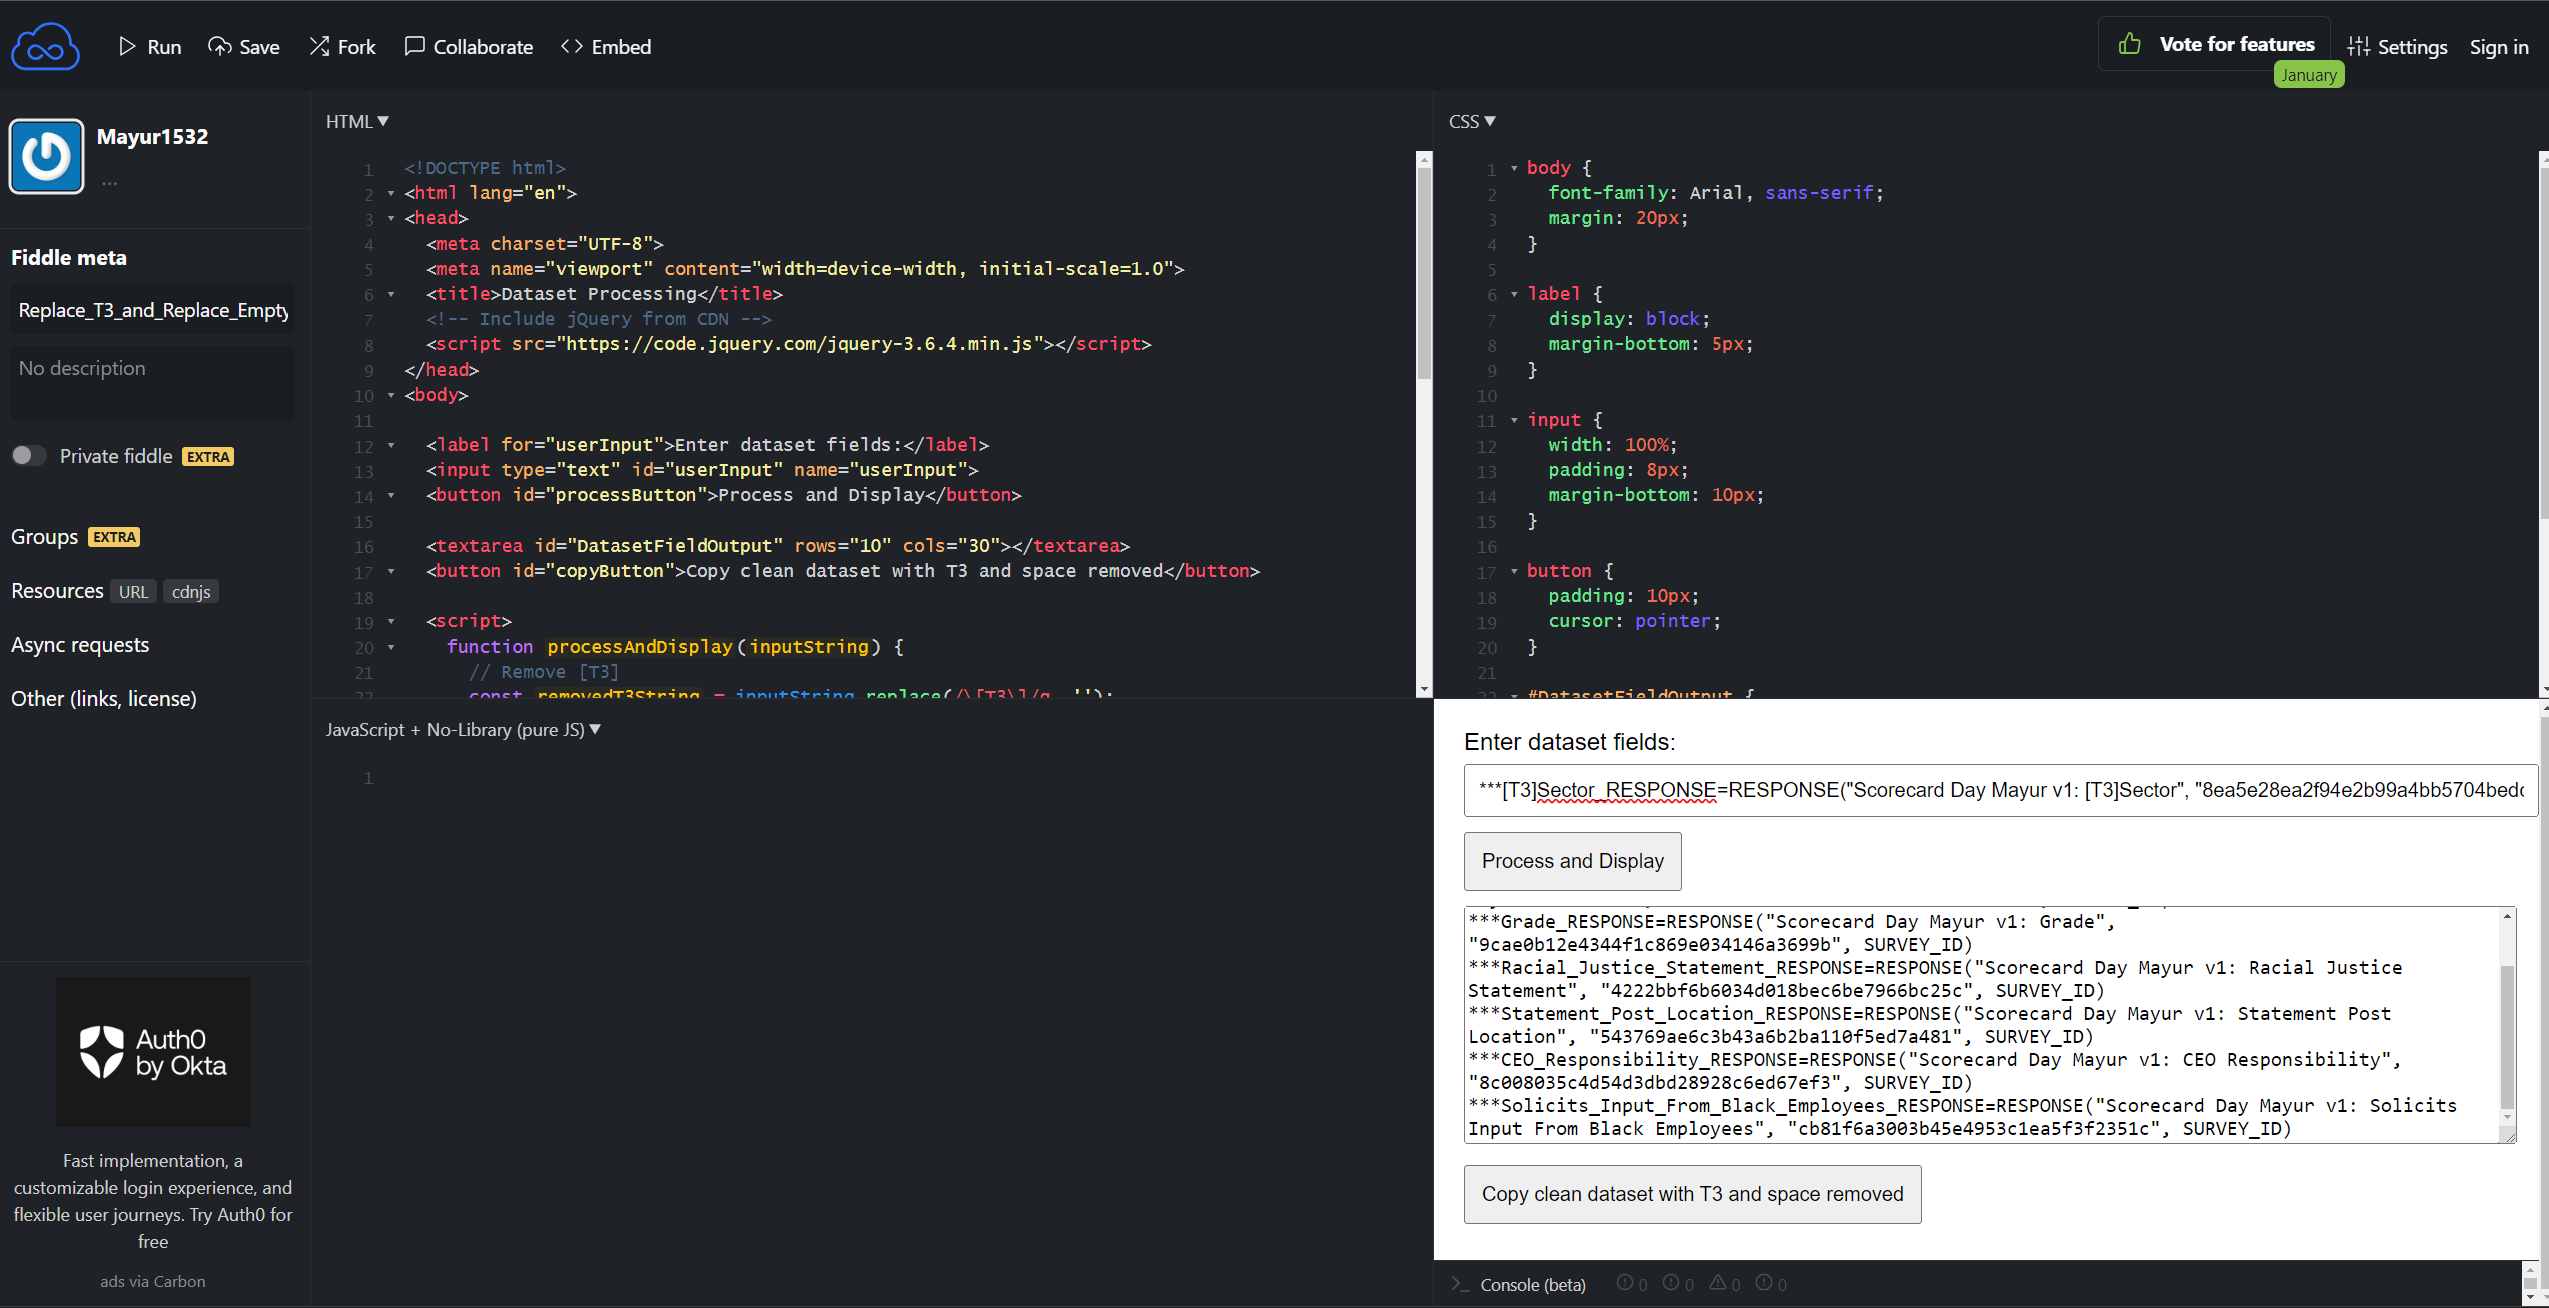
Task: Collapse the CSS button rule on line 17
Action: 1514,571
